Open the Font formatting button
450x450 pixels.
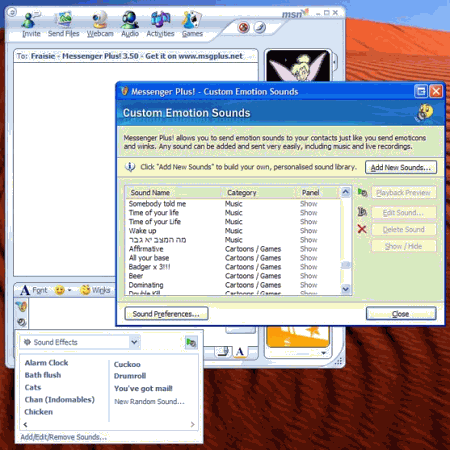pos(34,290)
